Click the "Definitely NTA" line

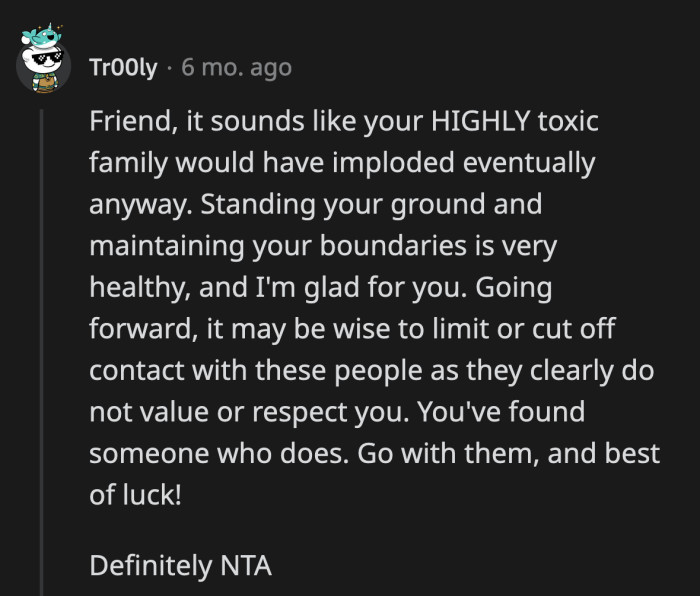(x=180, y=565)
